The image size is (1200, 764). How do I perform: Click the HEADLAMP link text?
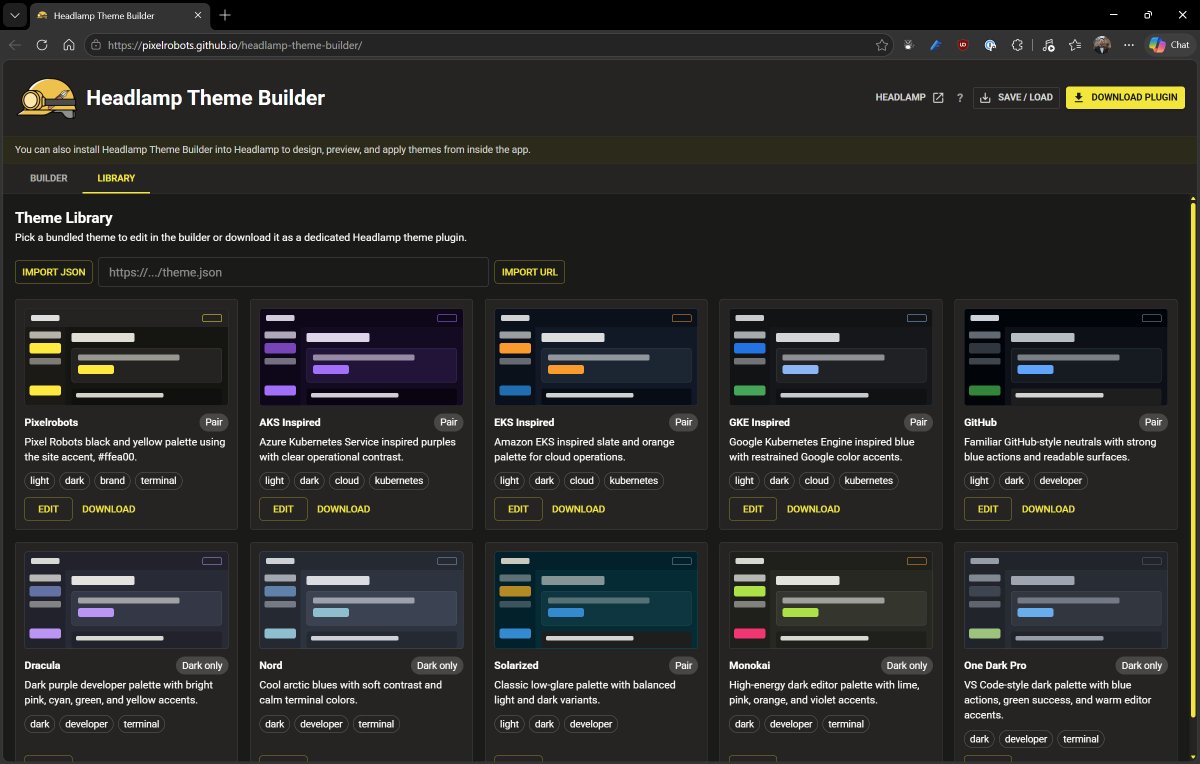pos(901,98)
